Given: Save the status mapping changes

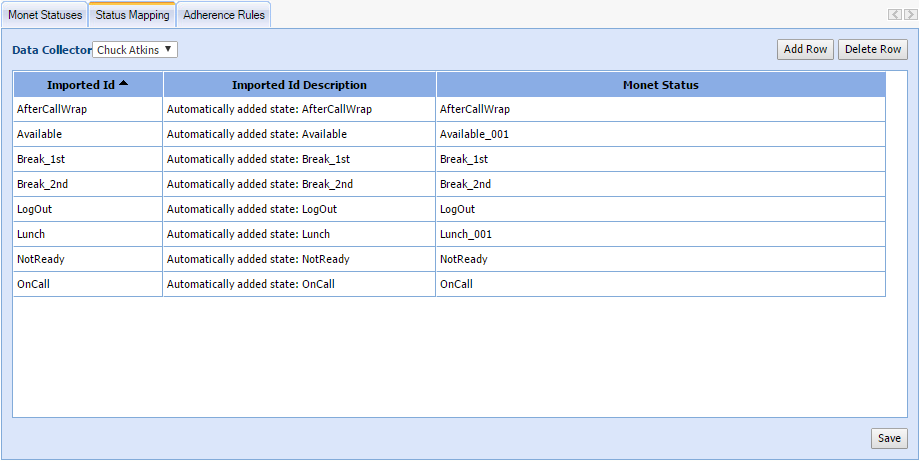Looking at the screenshot, I should 889,438.
